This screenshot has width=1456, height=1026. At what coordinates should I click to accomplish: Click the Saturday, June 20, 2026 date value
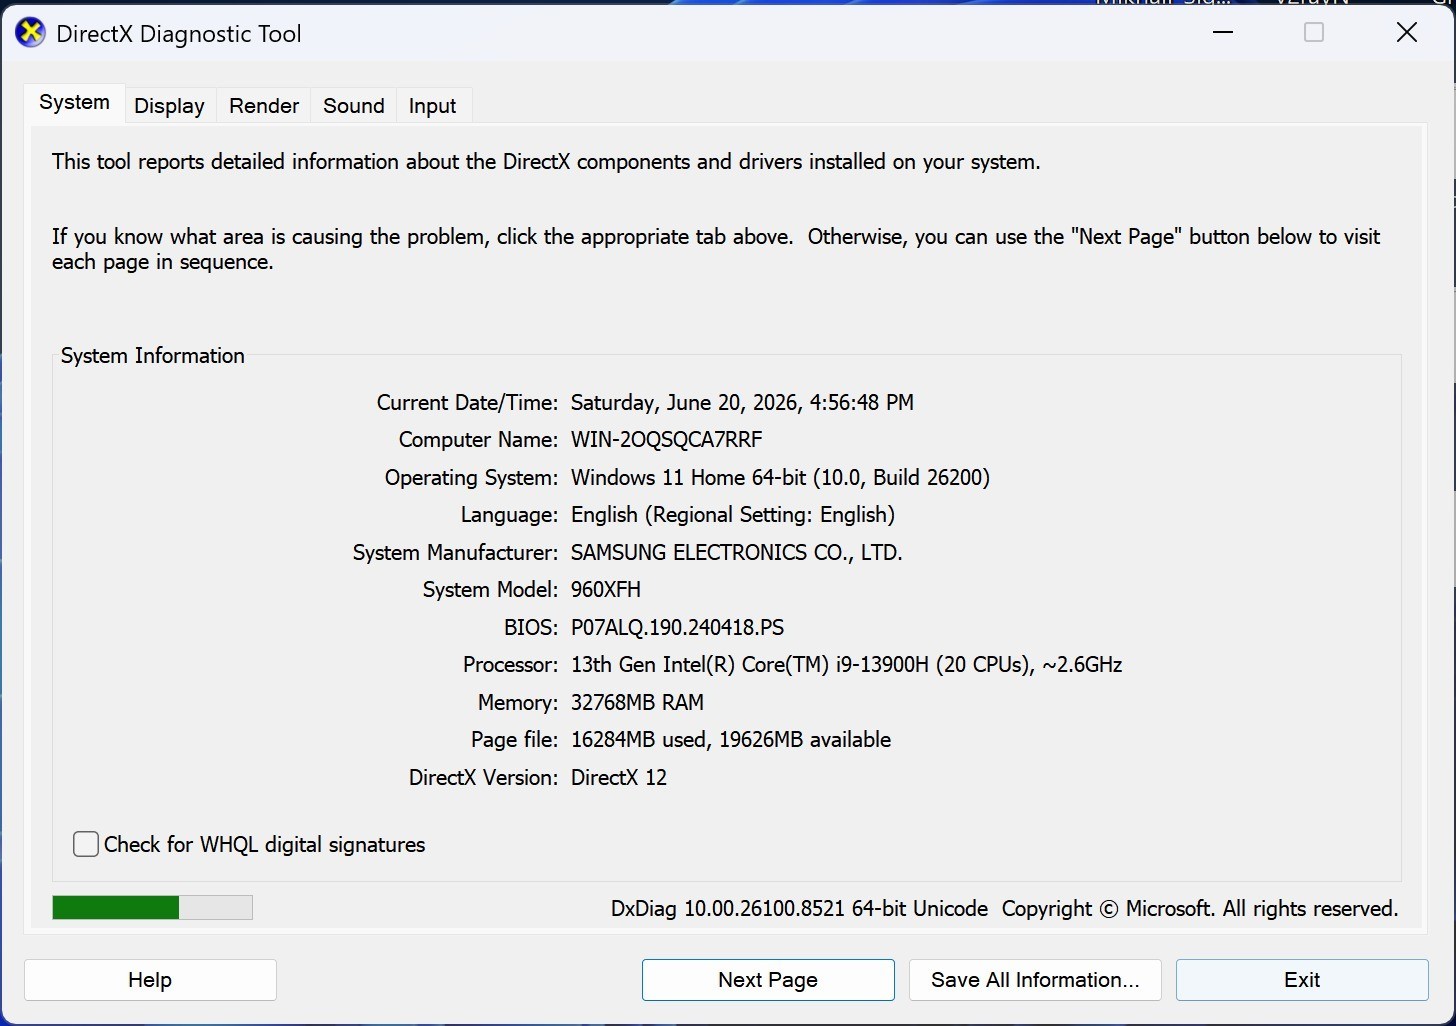pyautogui.click(x=742, y=403)
